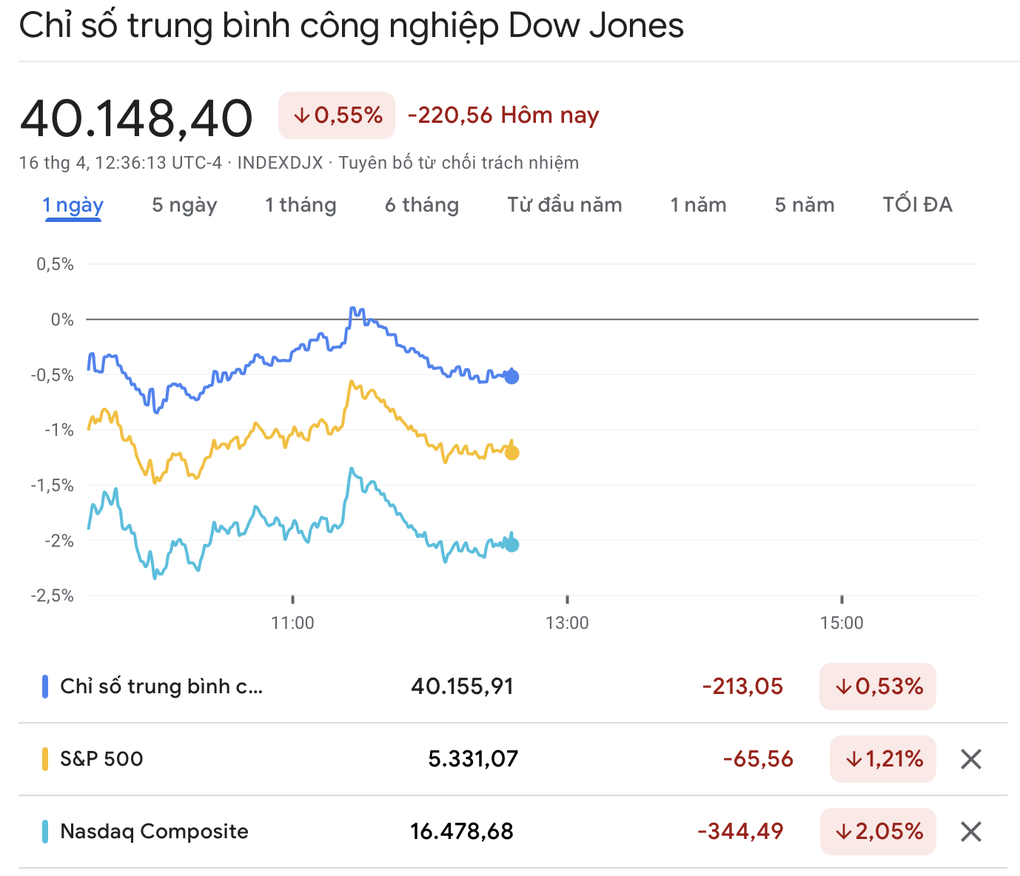Screen dimensions: 1020x876
Task: Click the Dow Jones 0,53% change badge
Action: coord(877,687)
